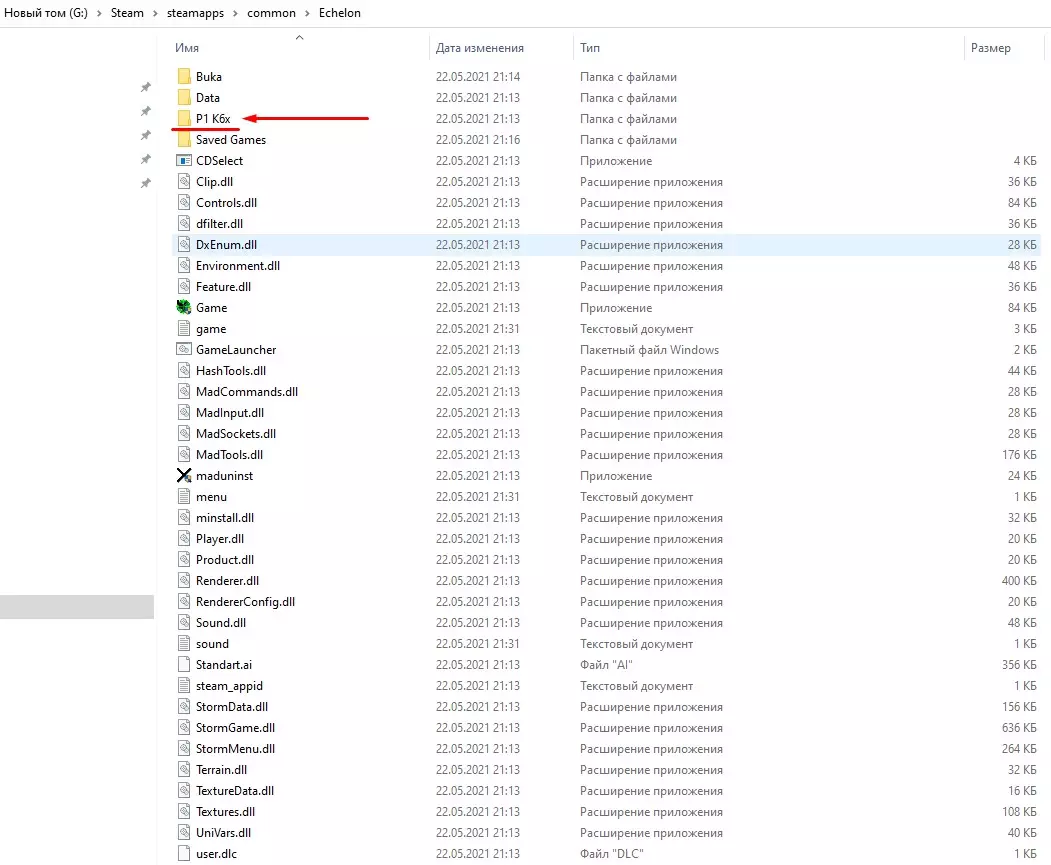Select the Sound.dll file icon
Screen dimensions: 1051x865
click(184, 622)
